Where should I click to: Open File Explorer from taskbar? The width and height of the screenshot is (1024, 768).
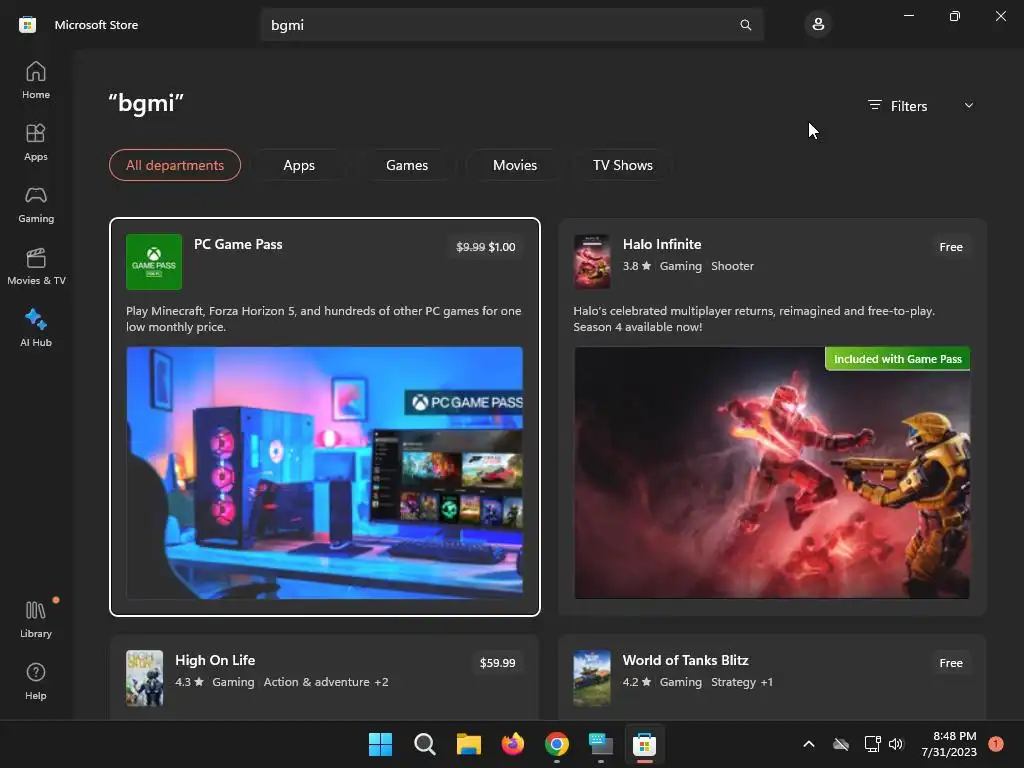(x=469, y=744)
